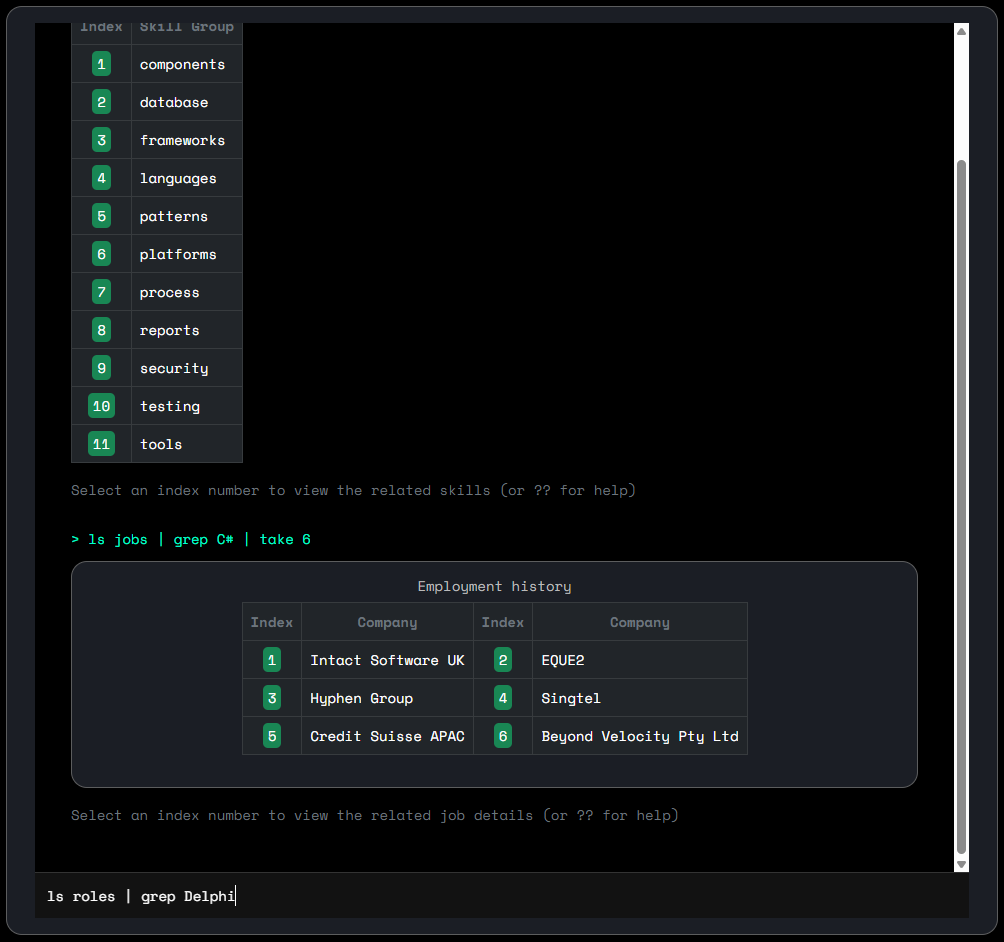Select job index 4 for Singtel

(503, 698)
